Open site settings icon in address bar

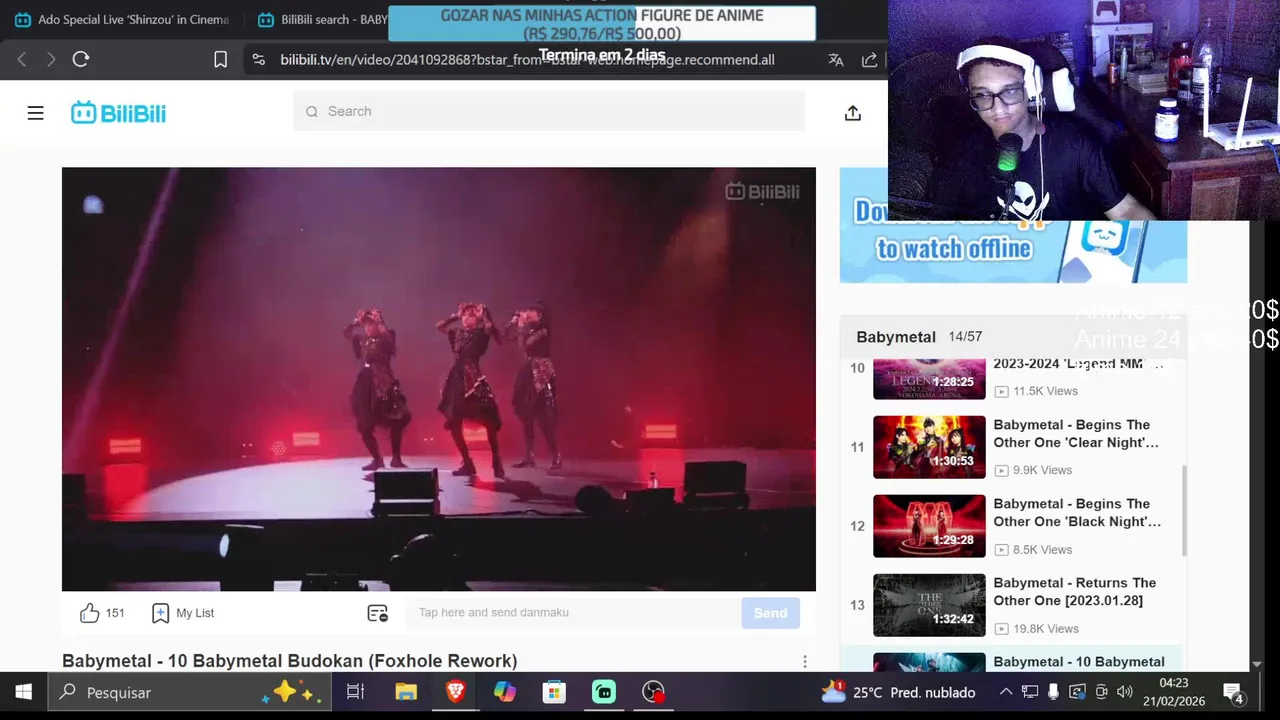258,60
